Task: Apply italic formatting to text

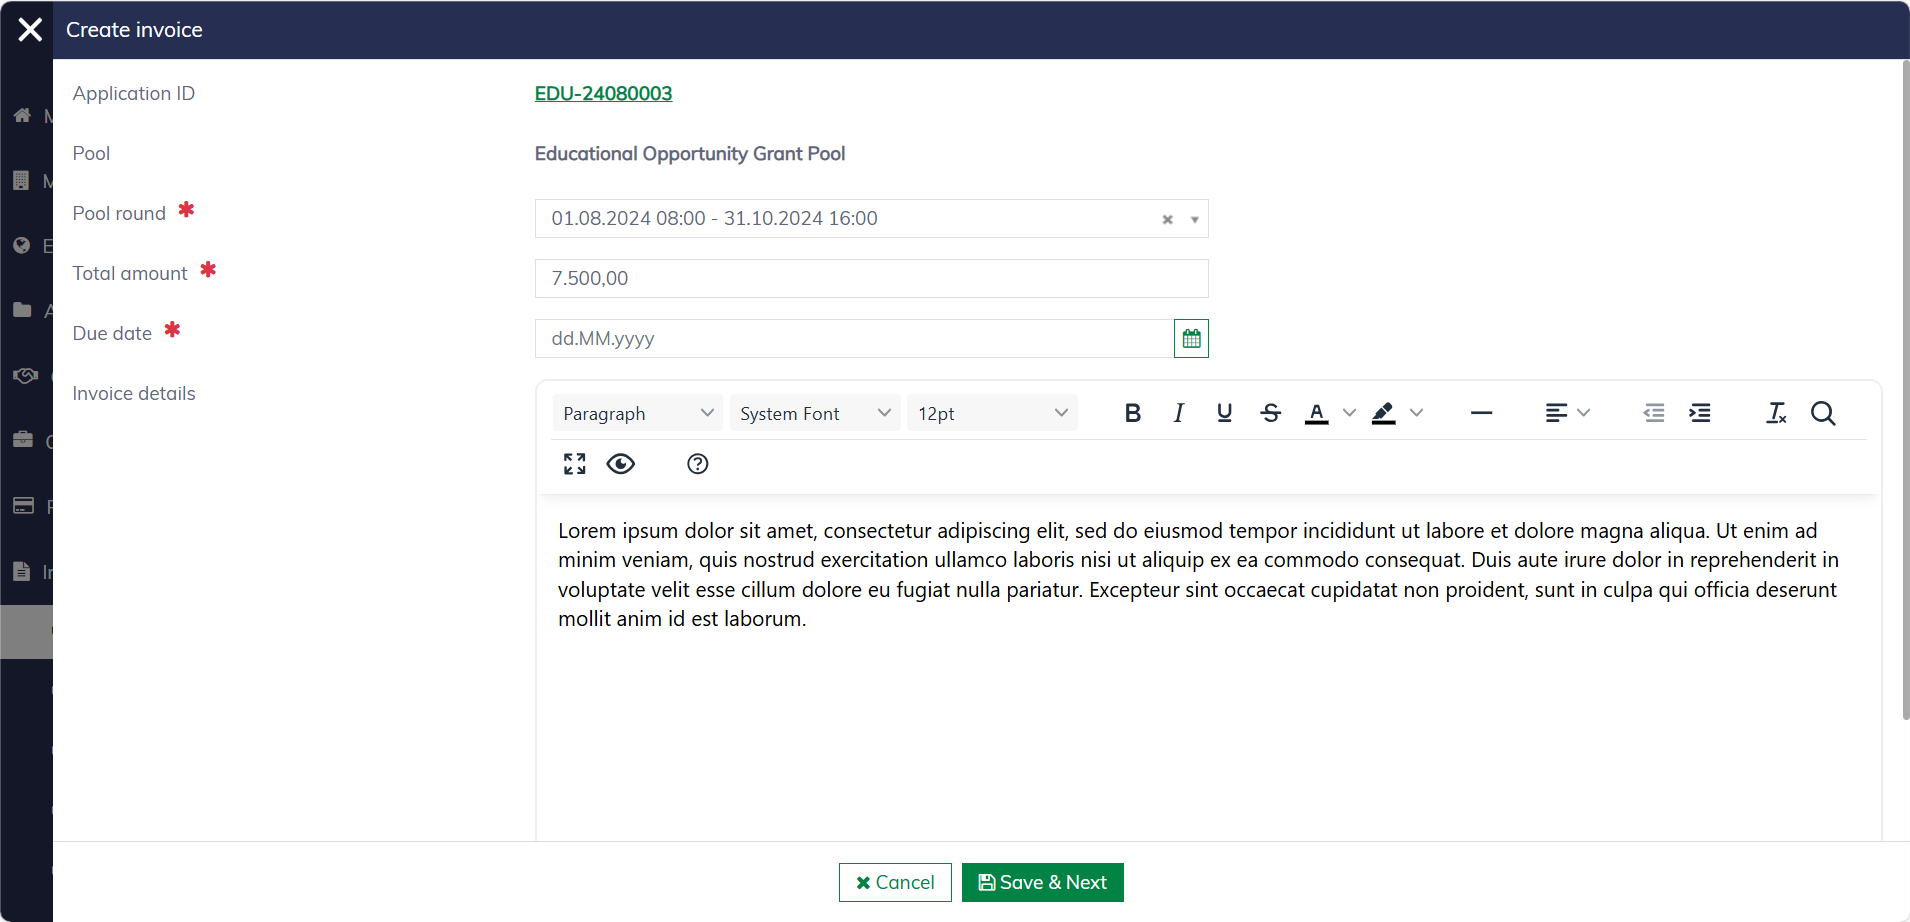Action: [x=1179, y=413]
